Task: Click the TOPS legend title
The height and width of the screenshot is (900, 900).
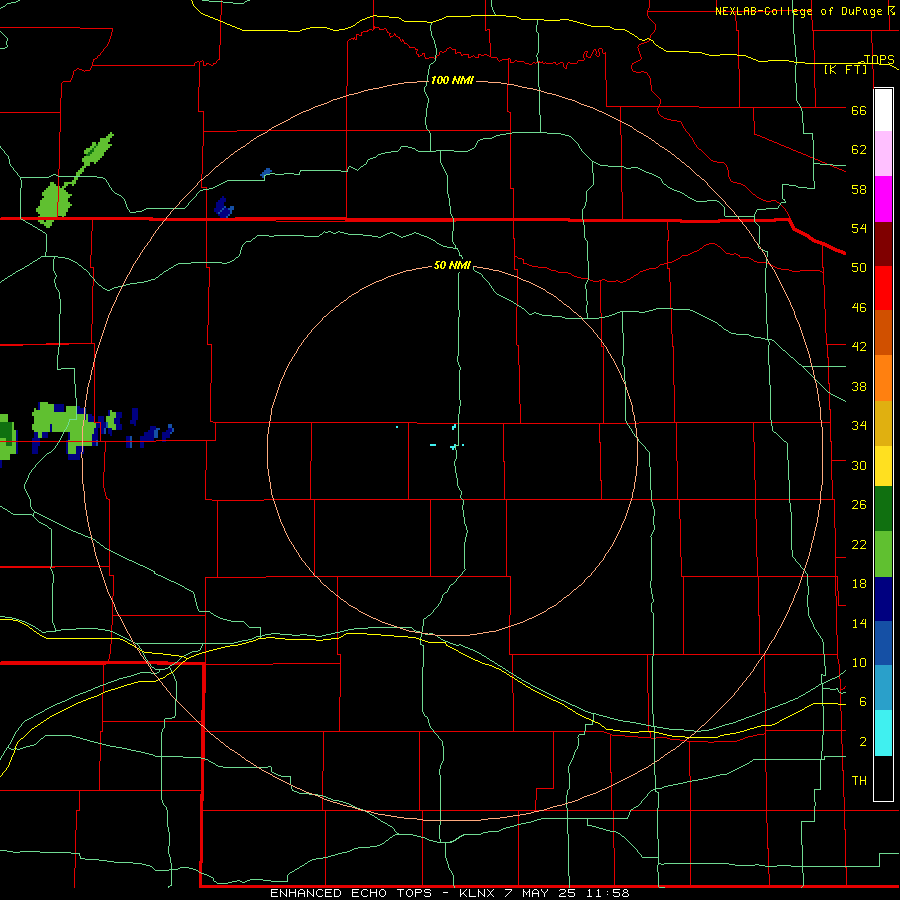Action: (x=879, y=59)
